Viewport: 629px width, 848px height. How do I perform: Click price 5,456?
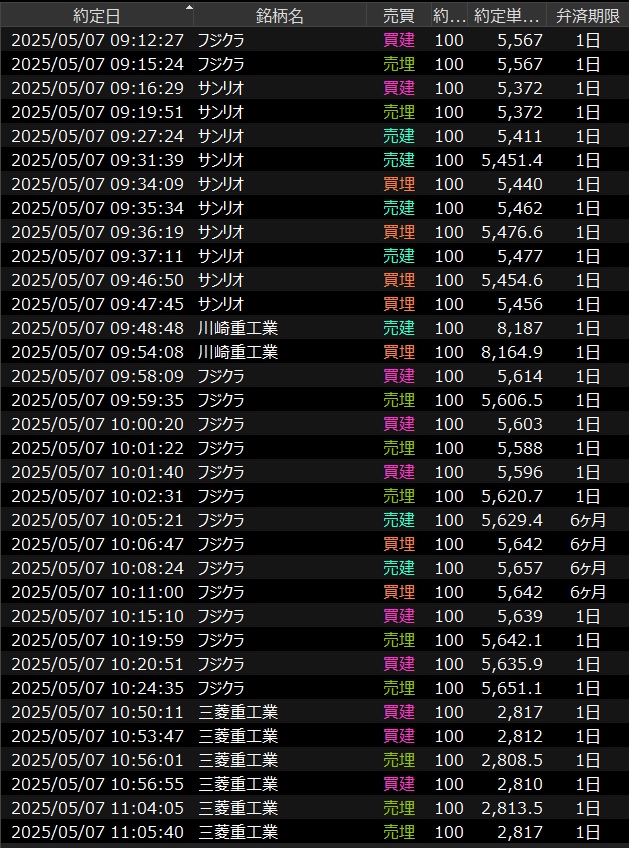520,304
